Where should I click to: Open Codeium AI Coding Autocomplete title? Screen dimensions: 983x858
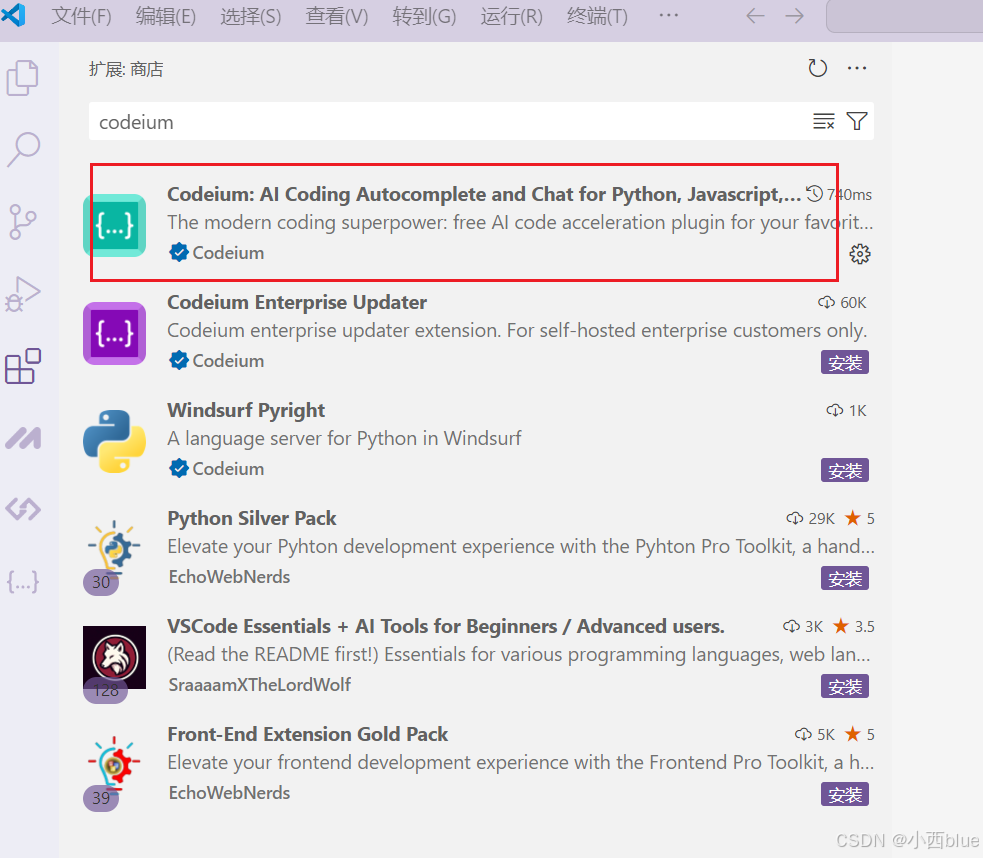[x=484, y=194]
